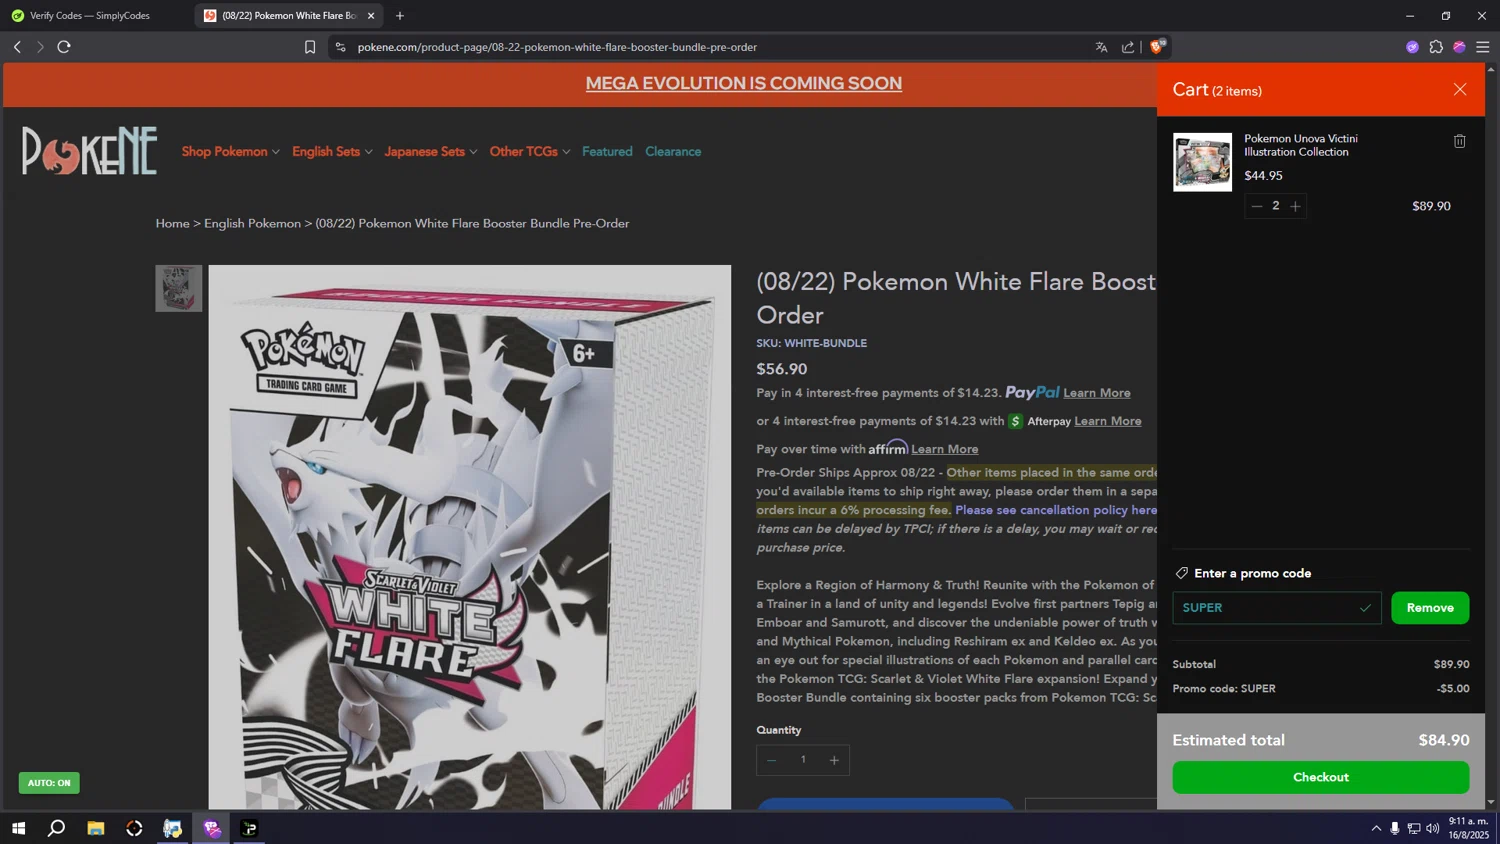The image size is (1500, 844).
Task: Decrease product quantity on page
Action: tap(771, 760)
